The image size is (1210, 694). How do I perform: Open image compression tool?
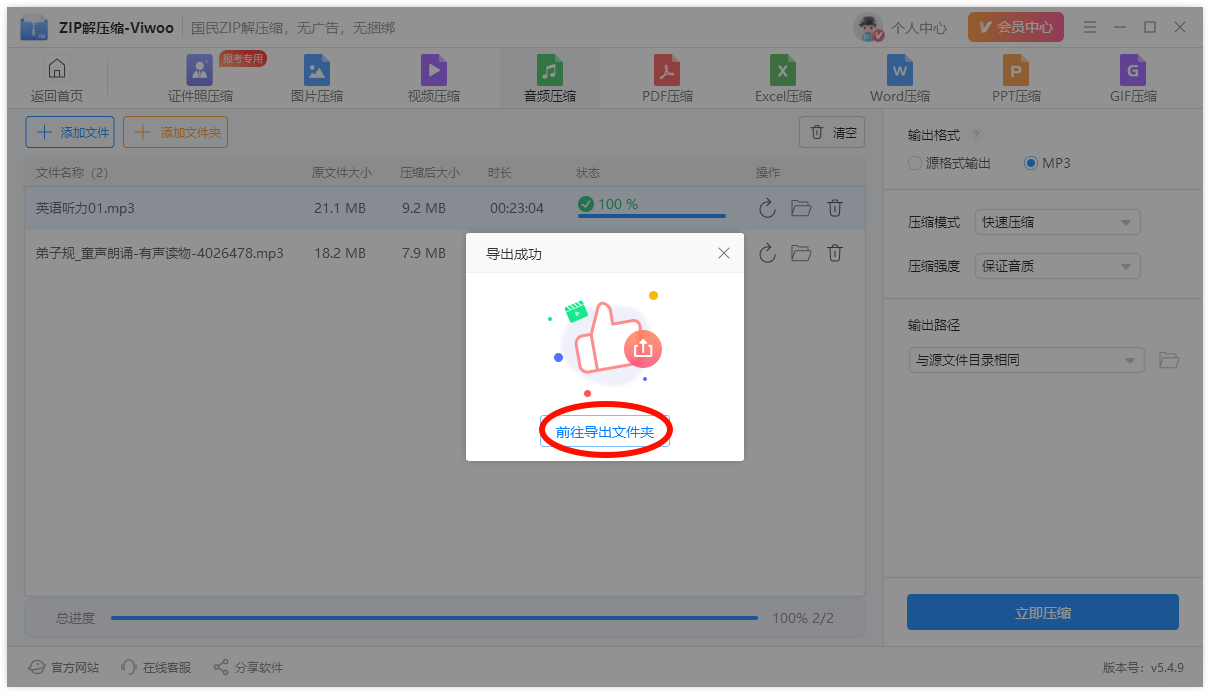tap(317, 80)
